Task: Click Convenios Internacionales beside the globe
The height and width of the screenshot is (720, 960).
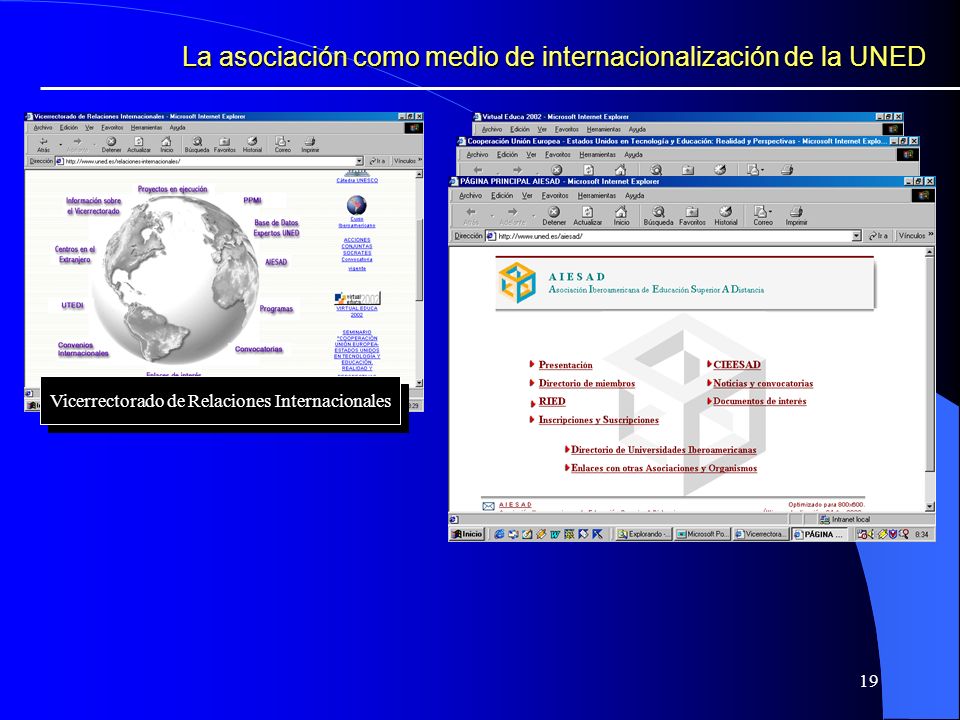Action: pyautogui.click(x=83, y=349)
